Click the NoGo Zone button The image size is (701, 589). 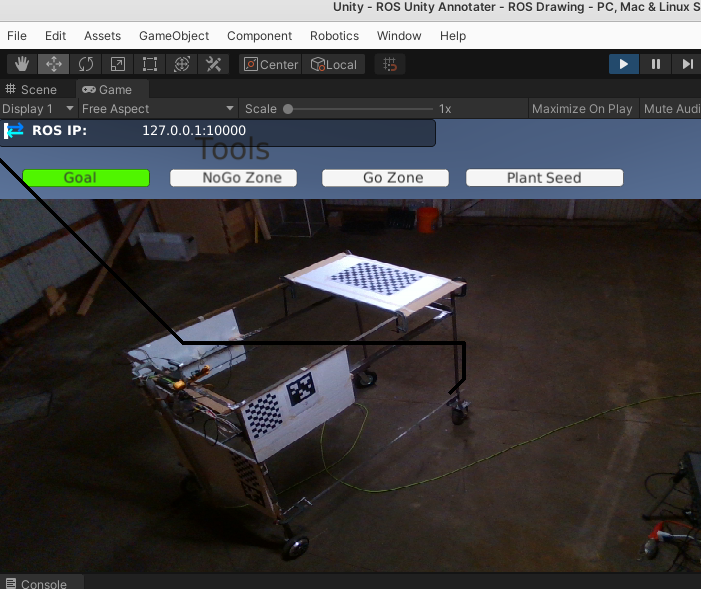233,178
